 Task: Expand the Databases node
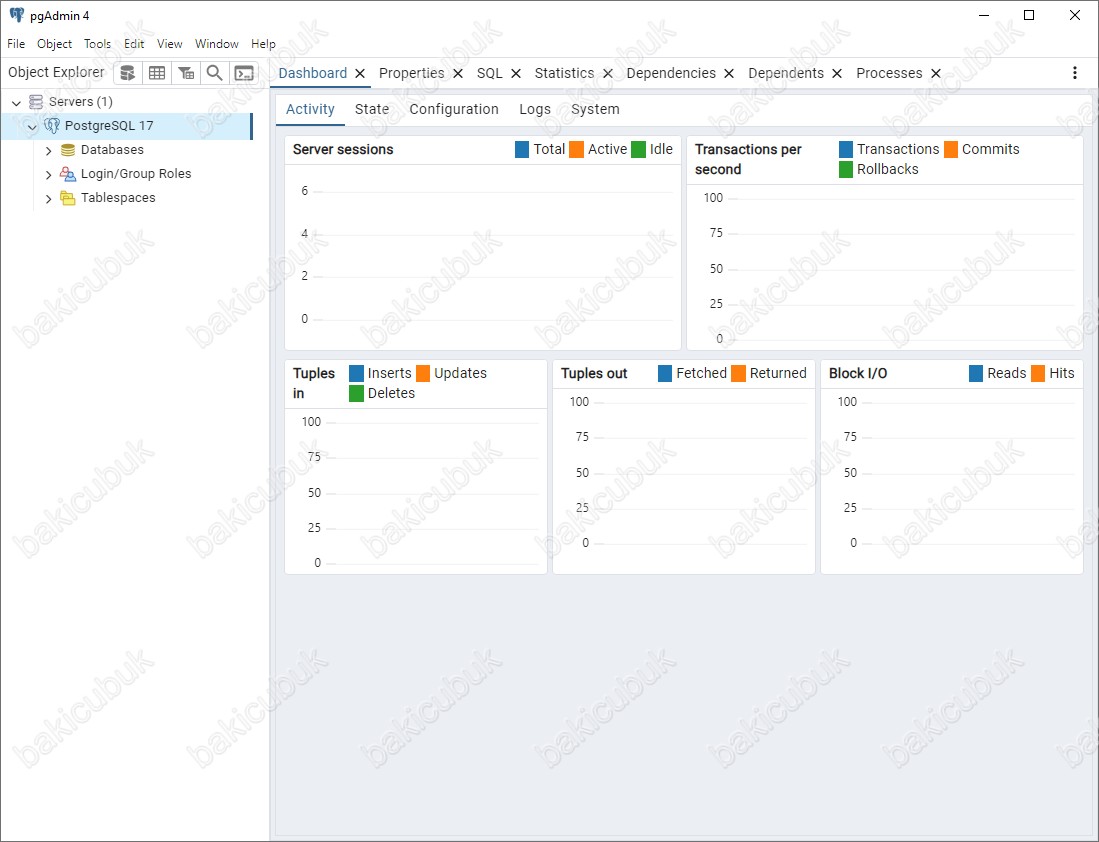(x=48, y=151)
